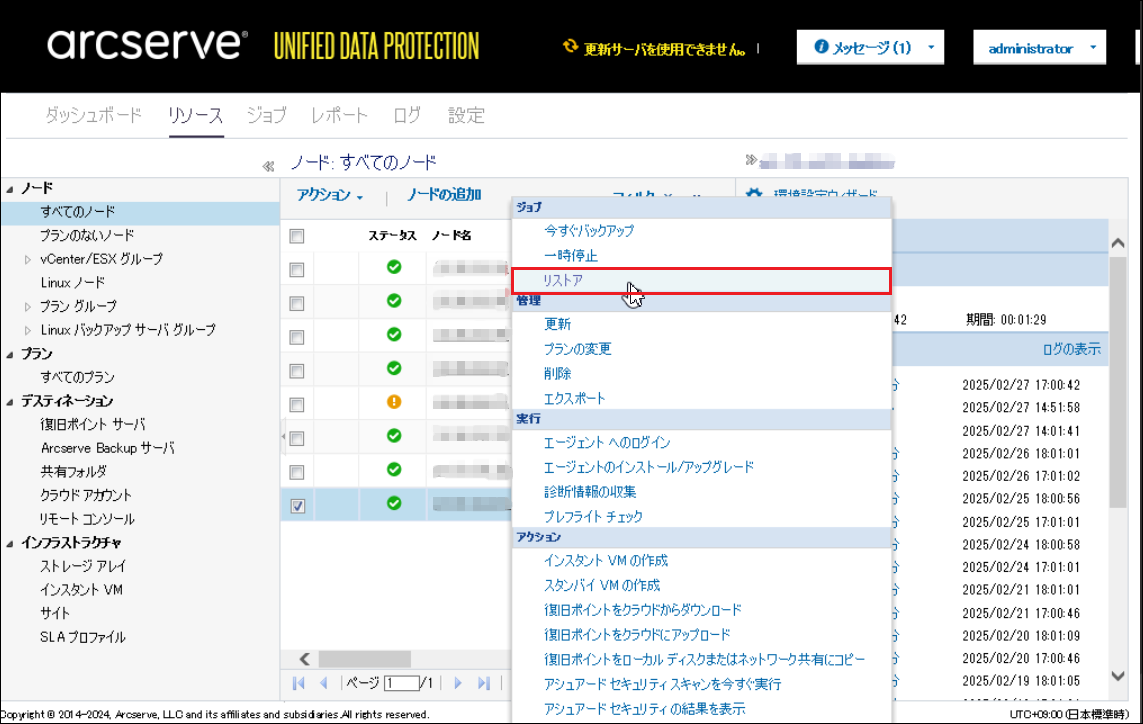Choose スタンバイ VM の作成 menu item
Image resolution: width=1143 pixels, height=724 pixels.
(602, 585)
